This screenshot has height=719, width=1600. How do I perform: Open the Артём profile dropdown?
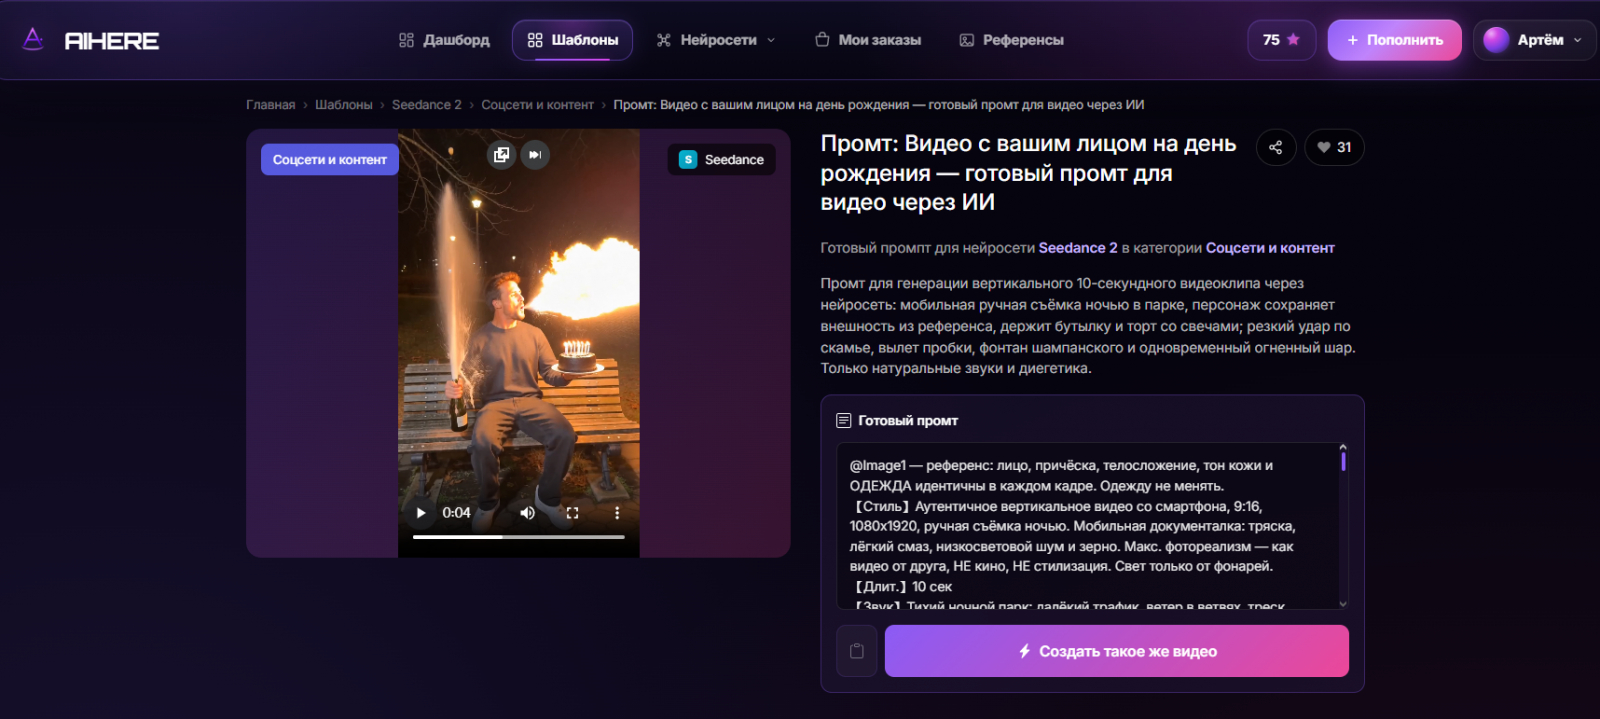[x=1534, y=40]
